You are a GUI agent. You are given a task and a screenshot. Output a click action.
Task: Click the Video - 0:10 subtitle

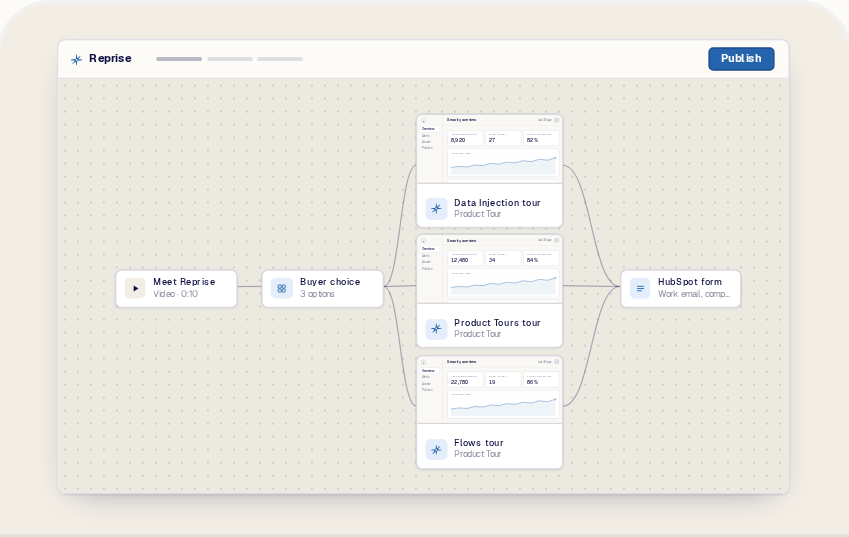click(x=175, y=294)
